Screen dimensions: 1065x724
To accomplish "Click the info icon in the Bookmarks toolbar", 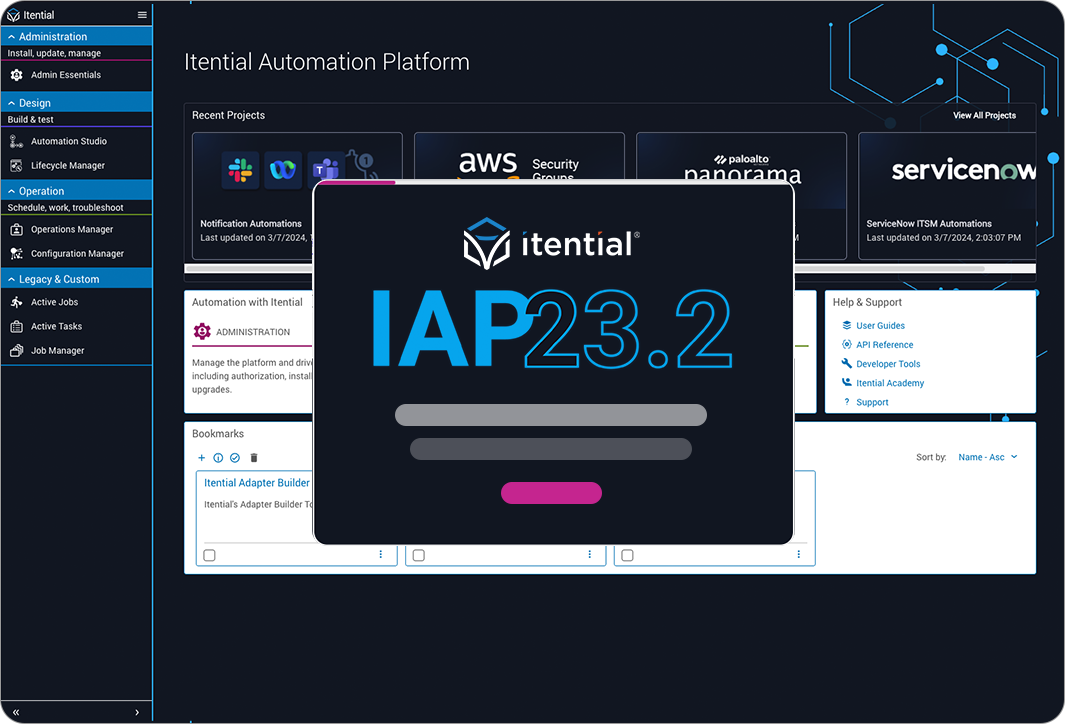I will 218,458.
